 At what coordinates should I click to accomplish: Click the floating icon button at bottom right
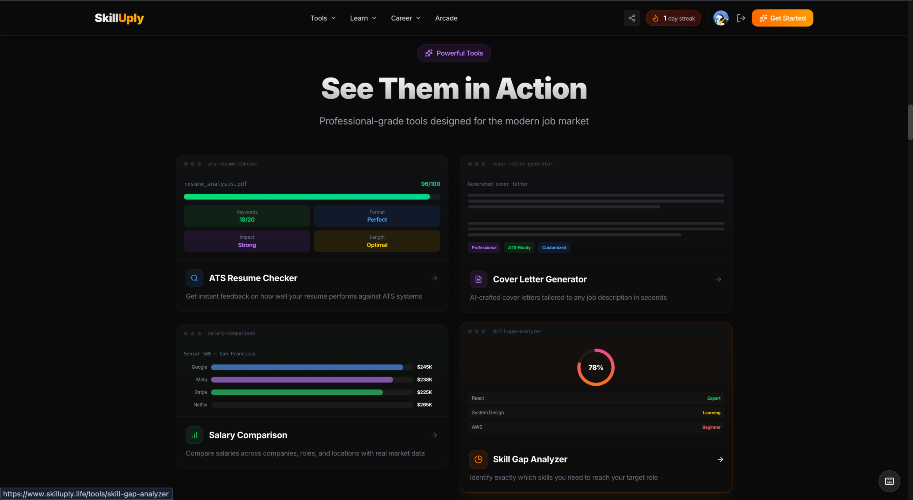[889, 481]
